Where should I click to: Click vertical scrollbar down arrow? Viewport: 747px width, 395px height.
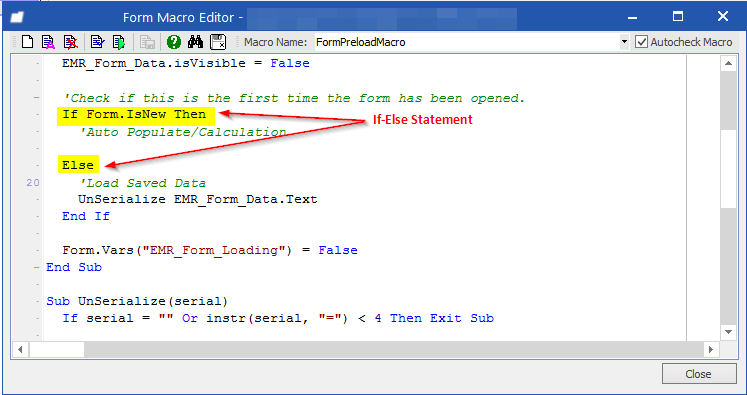(x=728, y=332)
